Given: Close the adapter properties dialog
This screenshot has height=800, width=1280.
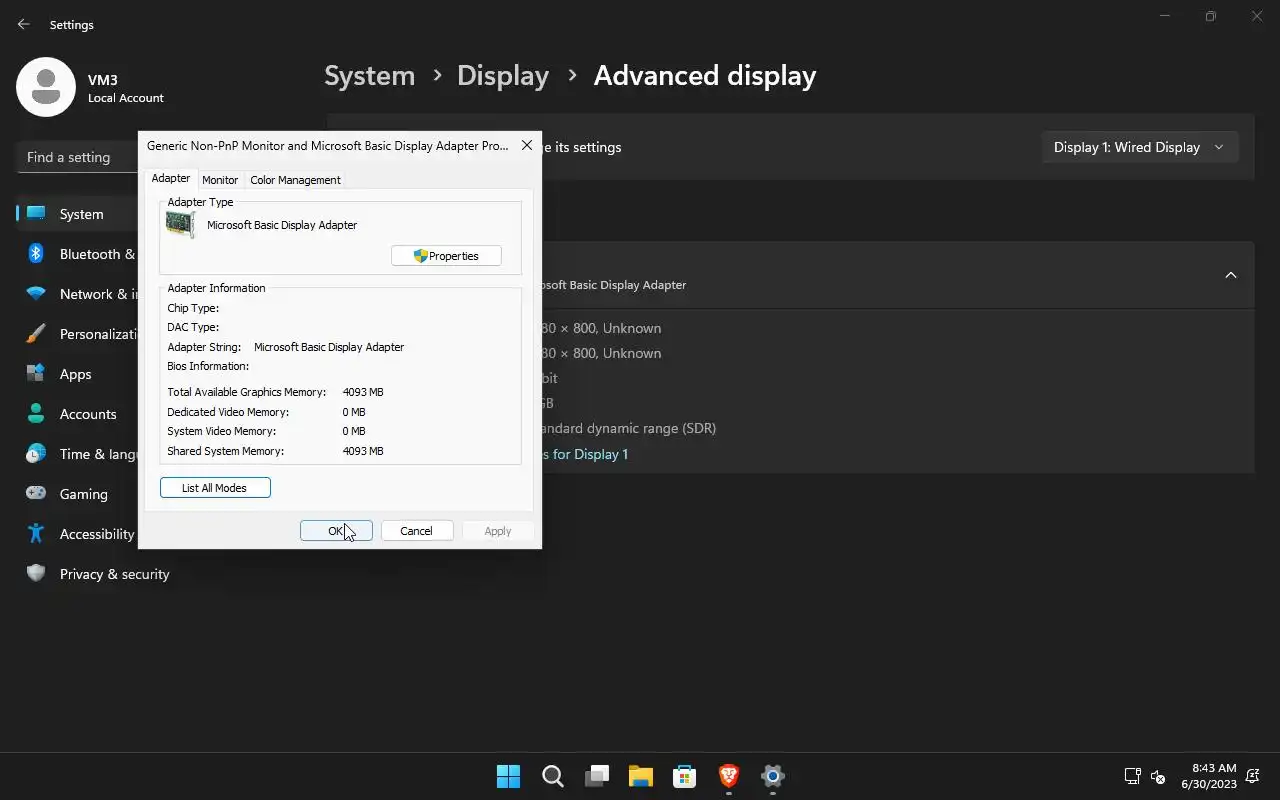Looking at the screenshot, I should pyautogui.click(x=527, y=145).
